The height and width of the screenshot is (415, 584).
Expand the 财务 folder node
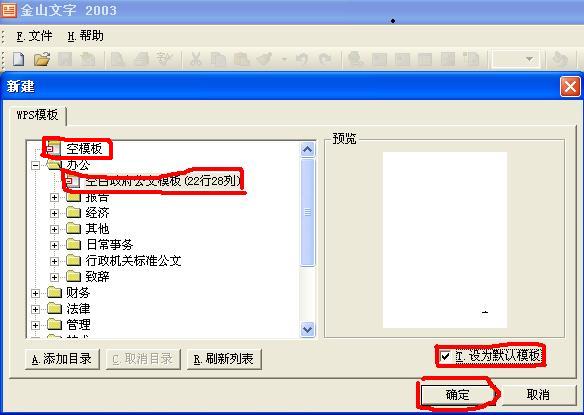tap(35, 293)
